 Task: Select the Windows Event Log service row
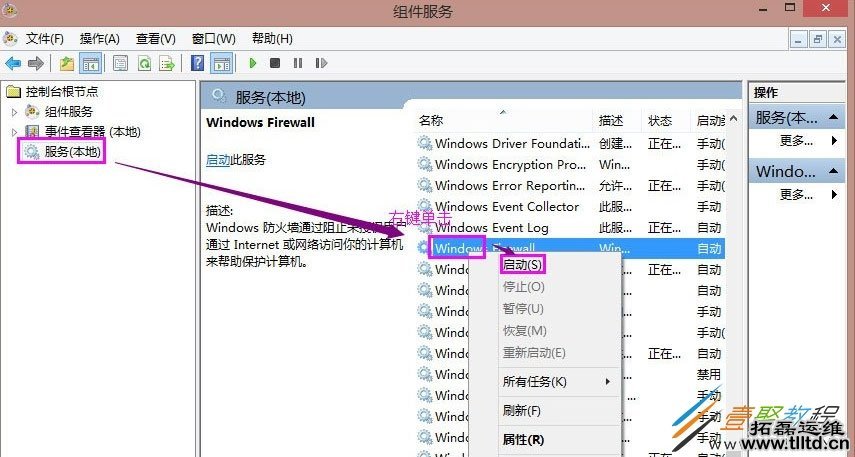point(571,227)
